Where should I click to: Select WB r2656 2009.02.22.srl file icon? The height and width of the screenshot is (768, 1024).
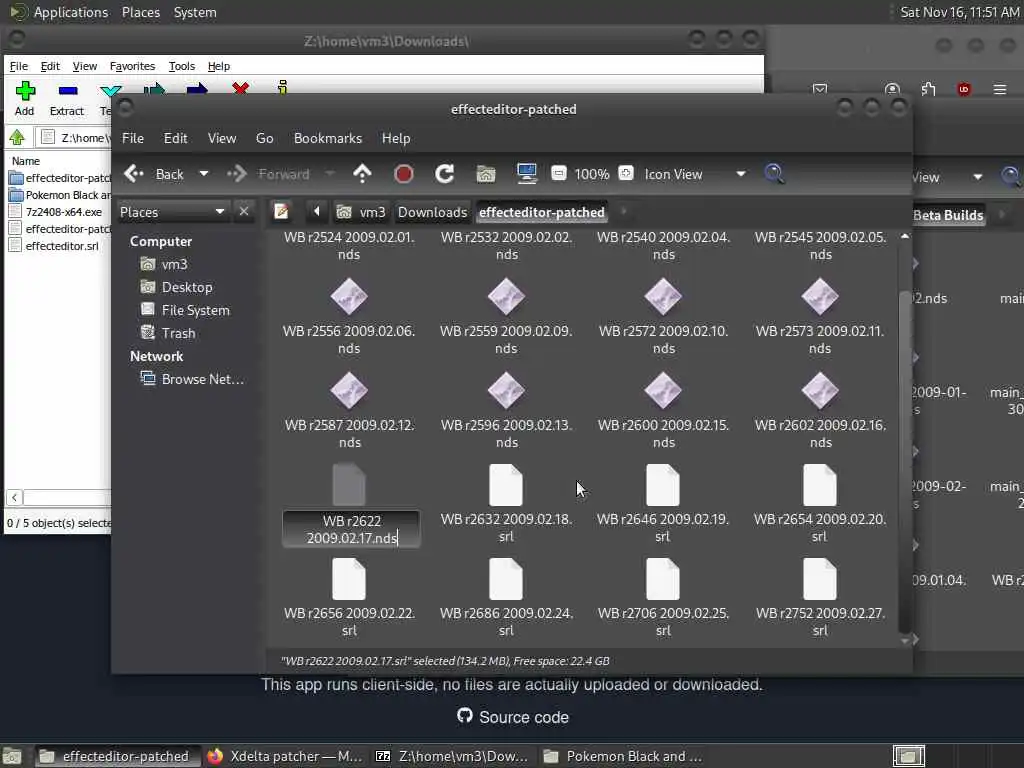[349, 579]
